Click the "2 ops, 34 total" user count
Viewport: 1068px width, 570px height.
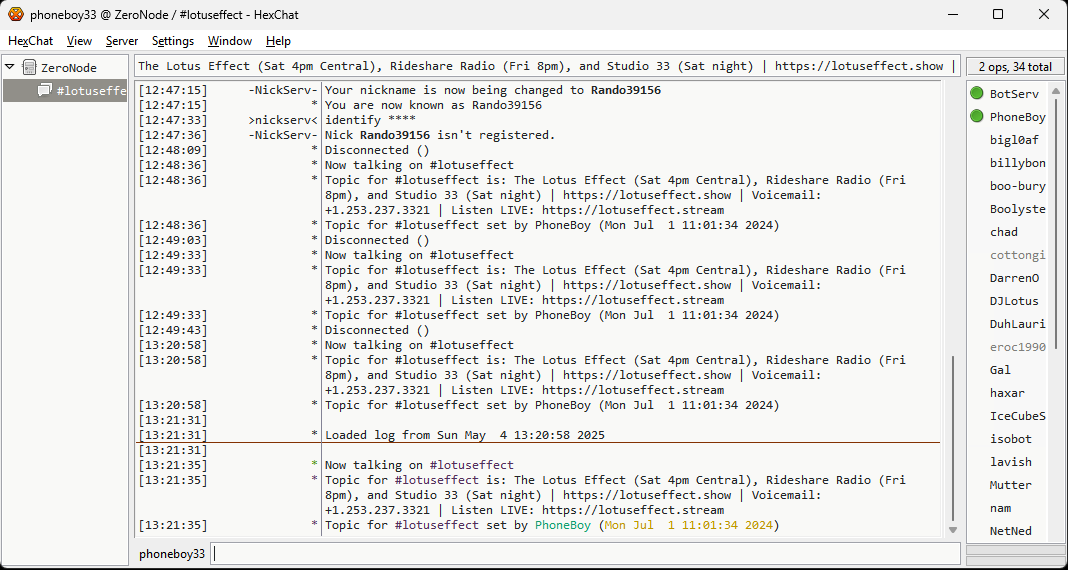(x=1014, y=67)
